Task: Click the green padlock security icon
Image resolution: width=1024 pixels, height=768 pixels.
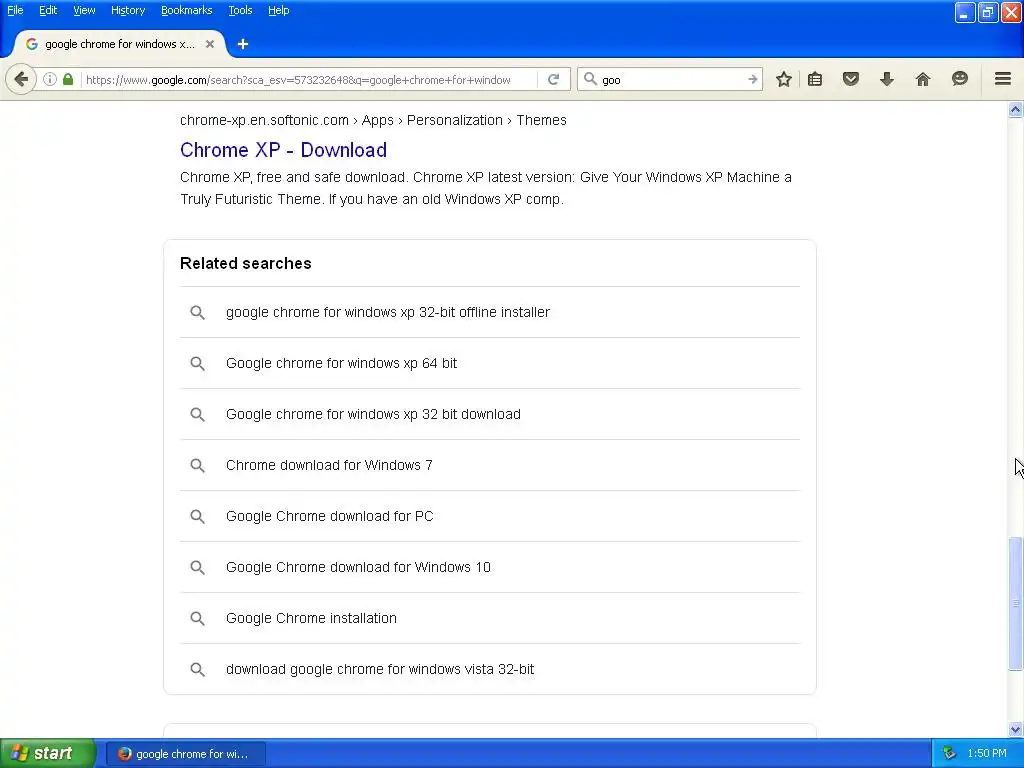Action: click(68, 80)
